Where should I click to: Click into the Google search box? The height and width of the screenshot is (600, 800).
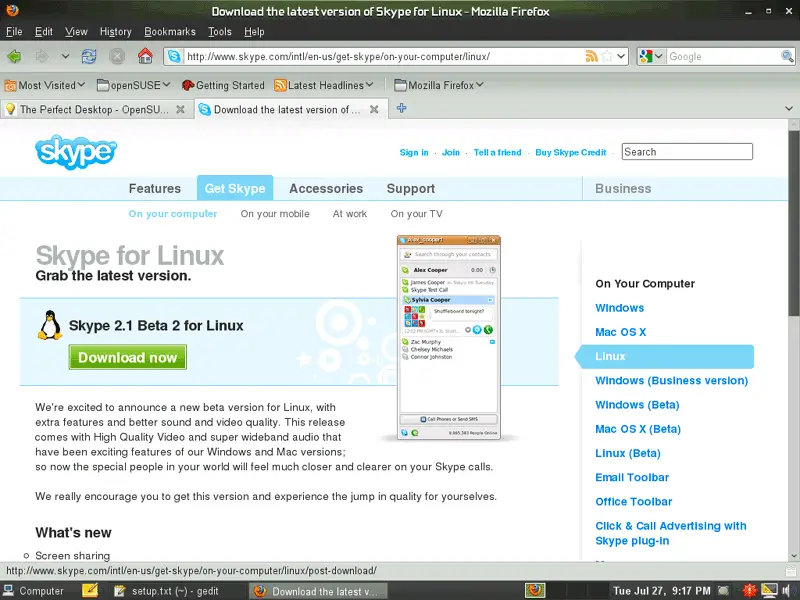click(x=723, y=56)
